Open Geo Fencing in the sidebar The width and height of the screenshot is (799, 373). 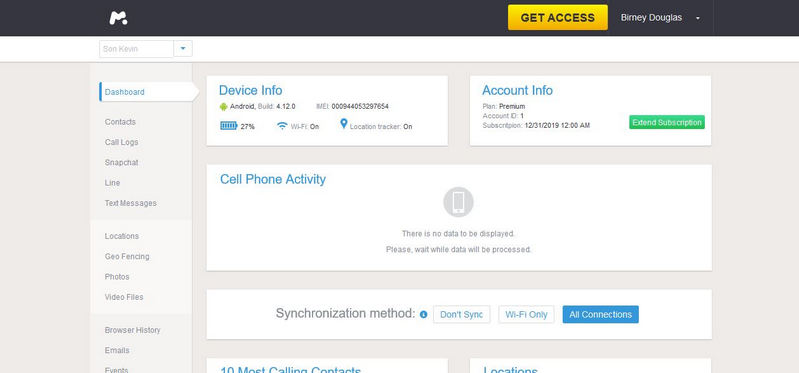(127, 256)
